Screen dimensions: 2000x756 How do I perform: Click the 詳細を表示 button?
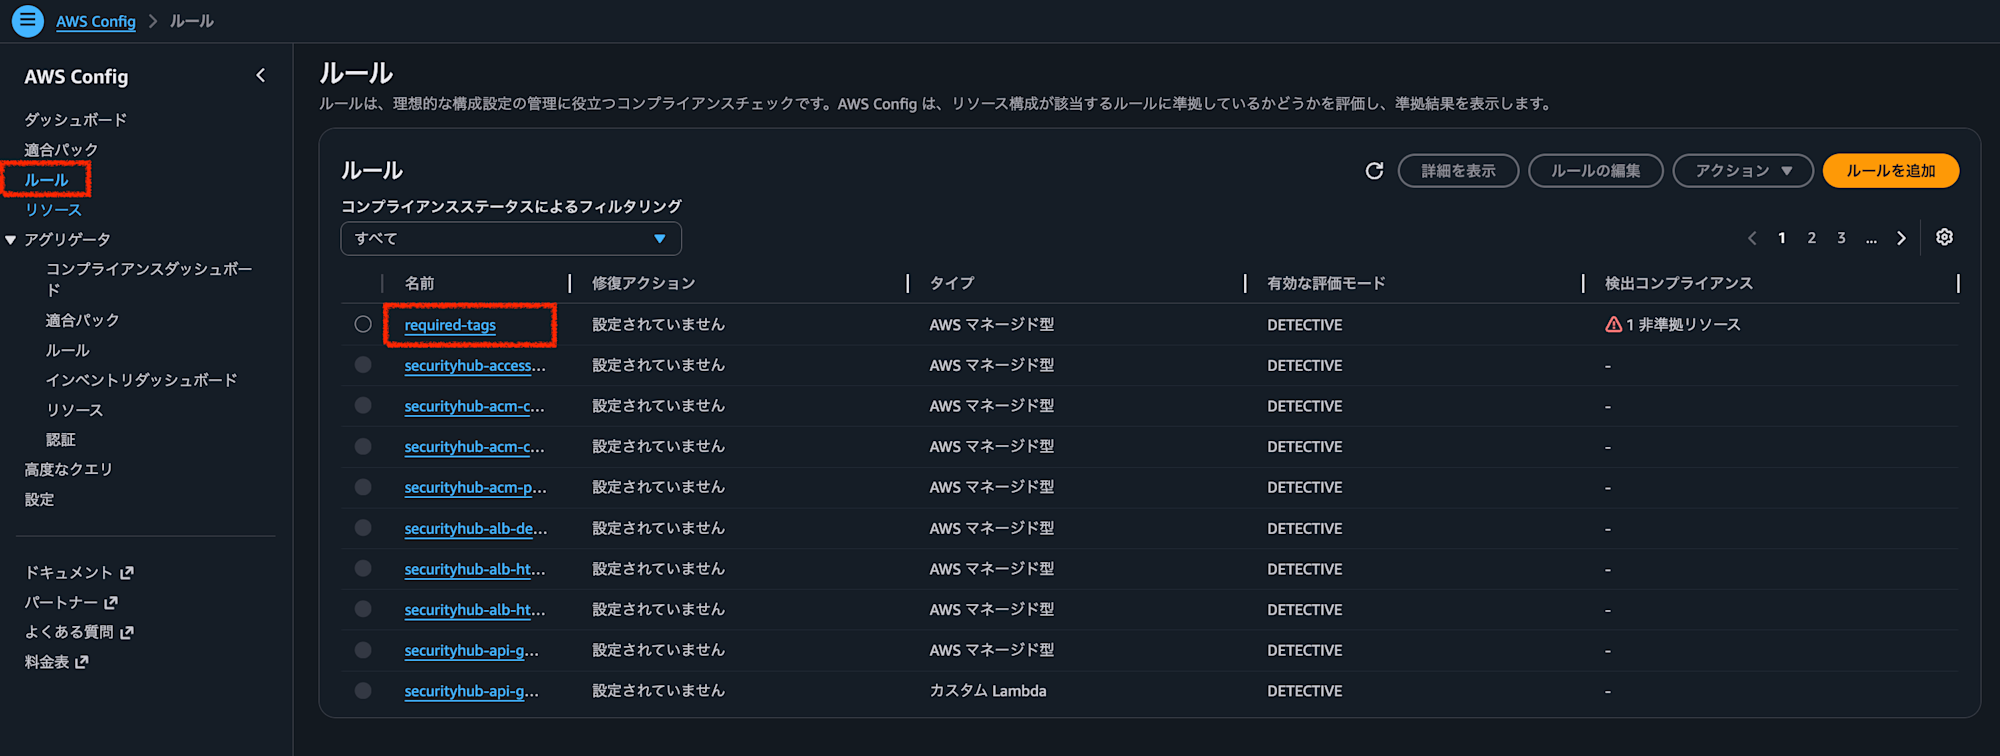tap(1458, 171)
